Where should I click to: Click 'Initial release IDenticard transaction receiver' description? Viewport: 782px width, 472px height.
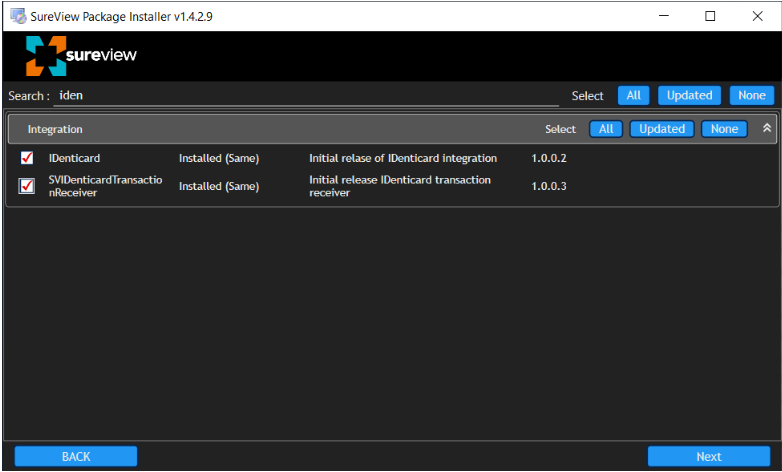(400, 186)
